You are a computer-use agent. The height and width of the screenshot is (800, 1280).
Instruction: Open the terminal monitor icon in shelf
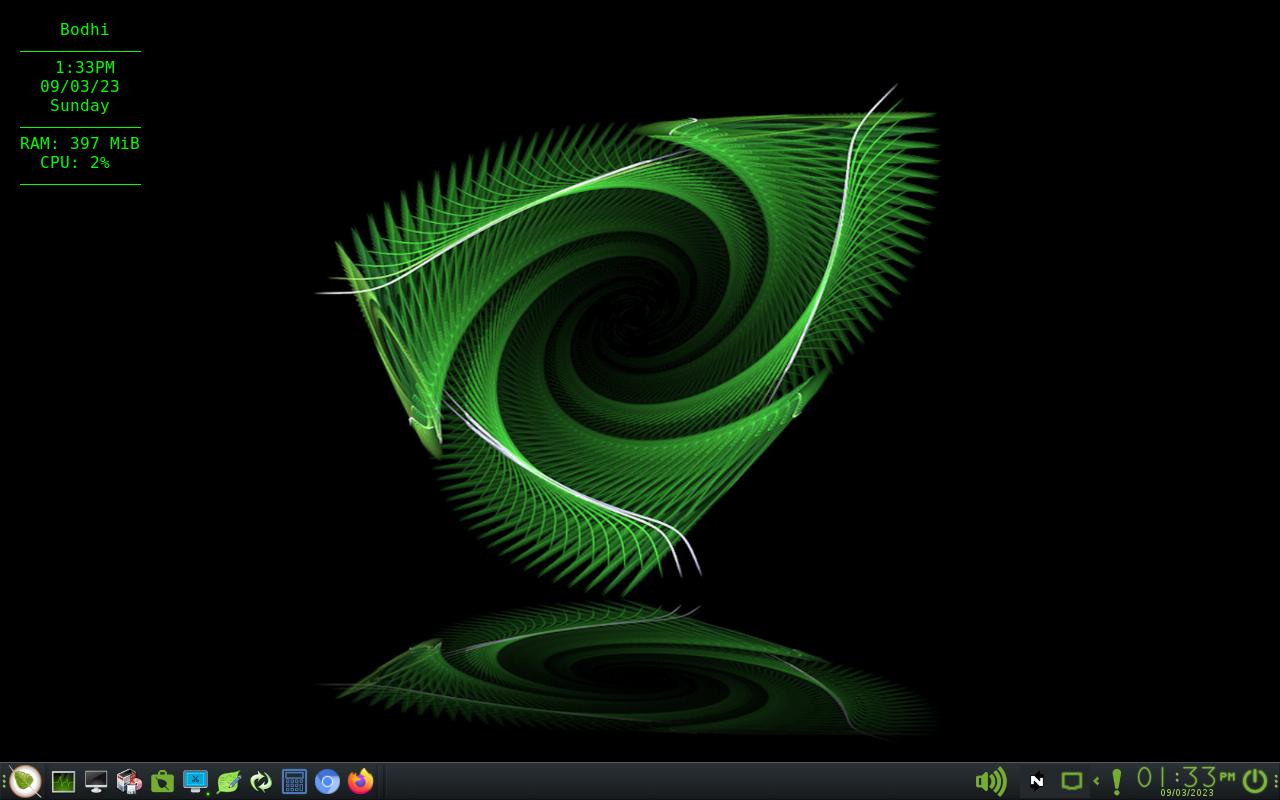coord(96,781)
